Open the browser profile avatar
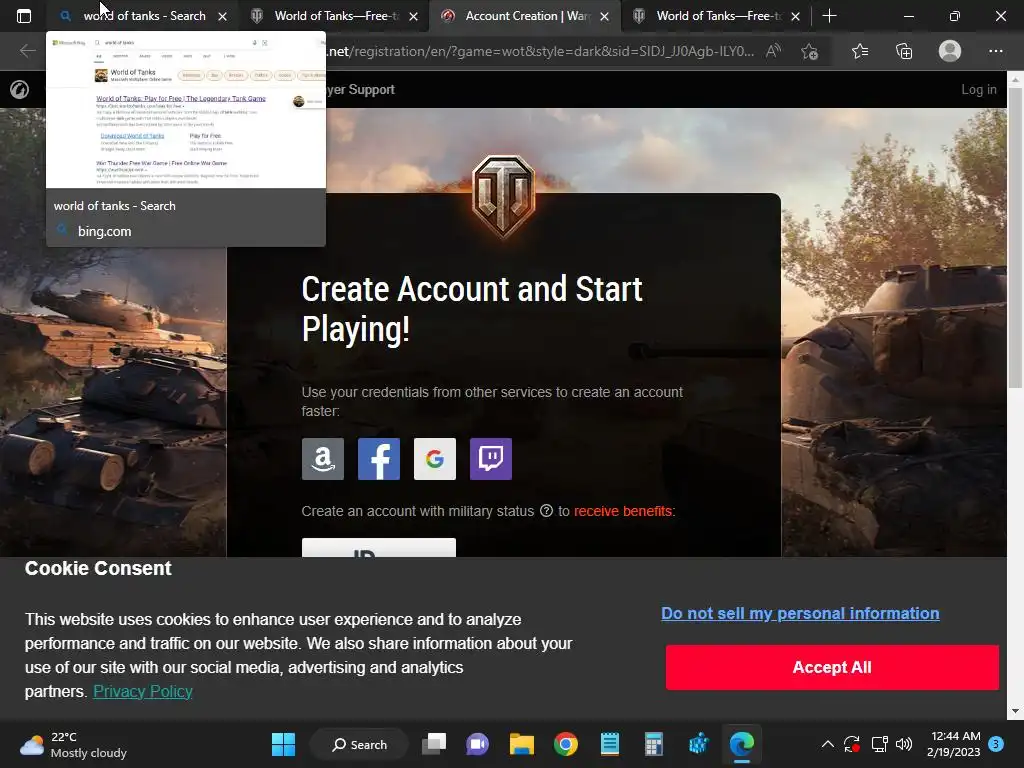The height and width of the screenshot is (768, 1024). (x=950, y=51)
